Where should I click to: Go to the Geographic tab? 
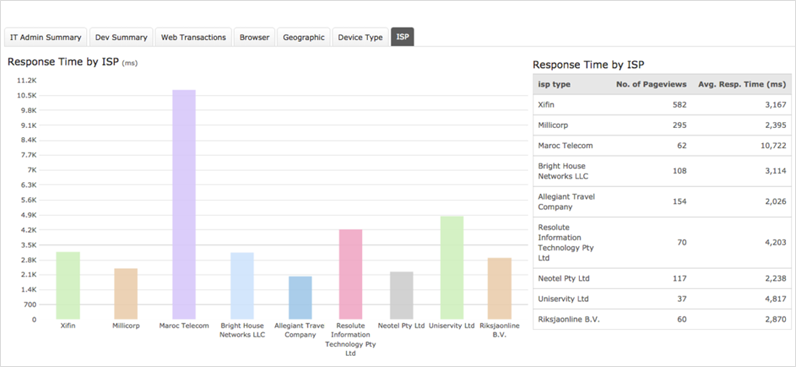[x=304, y=37]
